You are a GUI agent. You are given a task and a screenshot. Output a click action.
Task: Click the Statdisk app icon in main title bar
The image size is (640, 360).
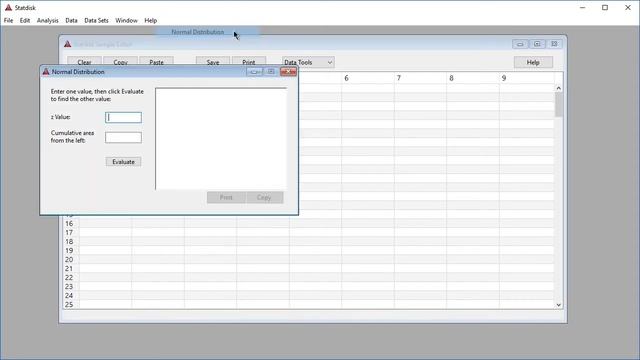[x=8, y=7]
